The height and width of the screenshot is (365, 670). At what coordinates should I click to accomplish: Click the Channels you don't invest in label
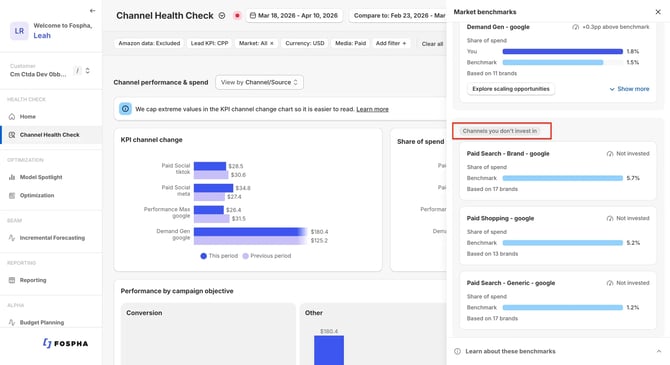pyautogui.click(x=500, y=131)
